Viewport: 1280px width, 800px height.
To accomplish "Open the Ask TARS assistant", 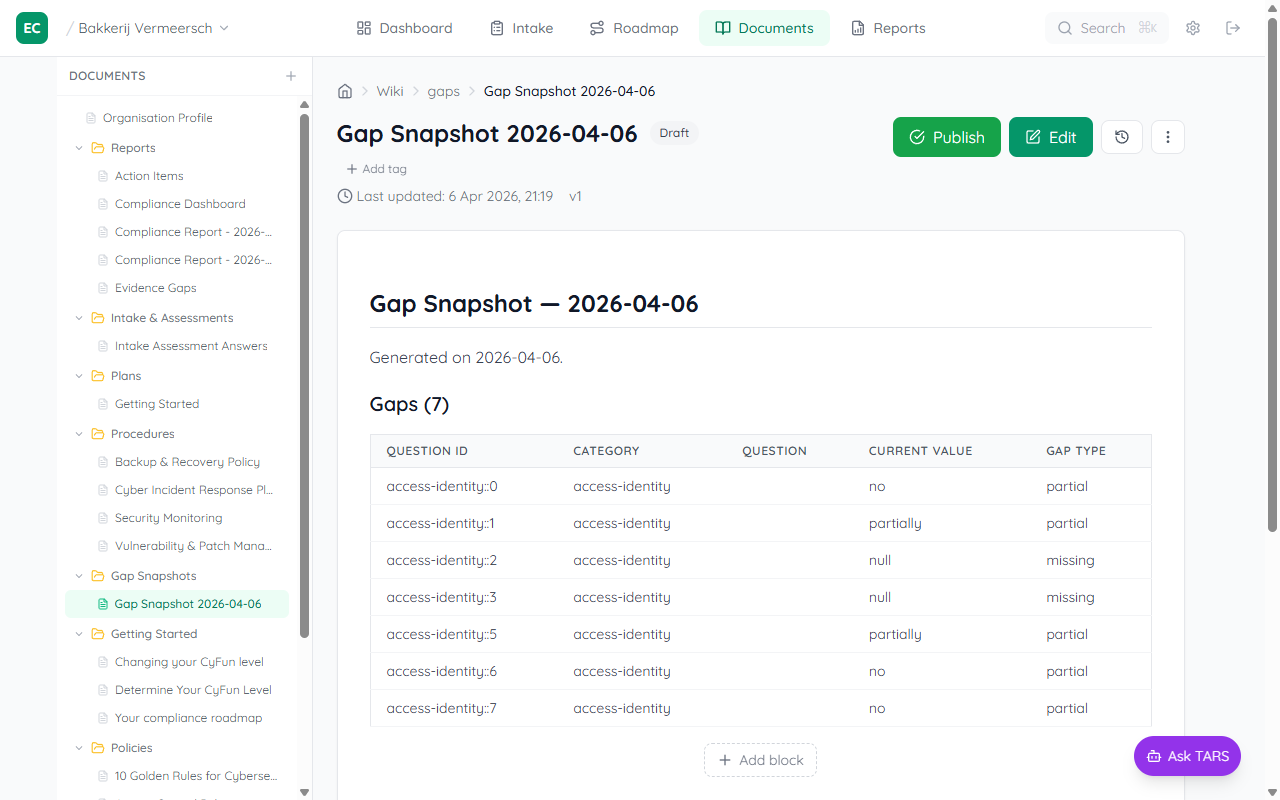I will click(x=1187, y=756).
